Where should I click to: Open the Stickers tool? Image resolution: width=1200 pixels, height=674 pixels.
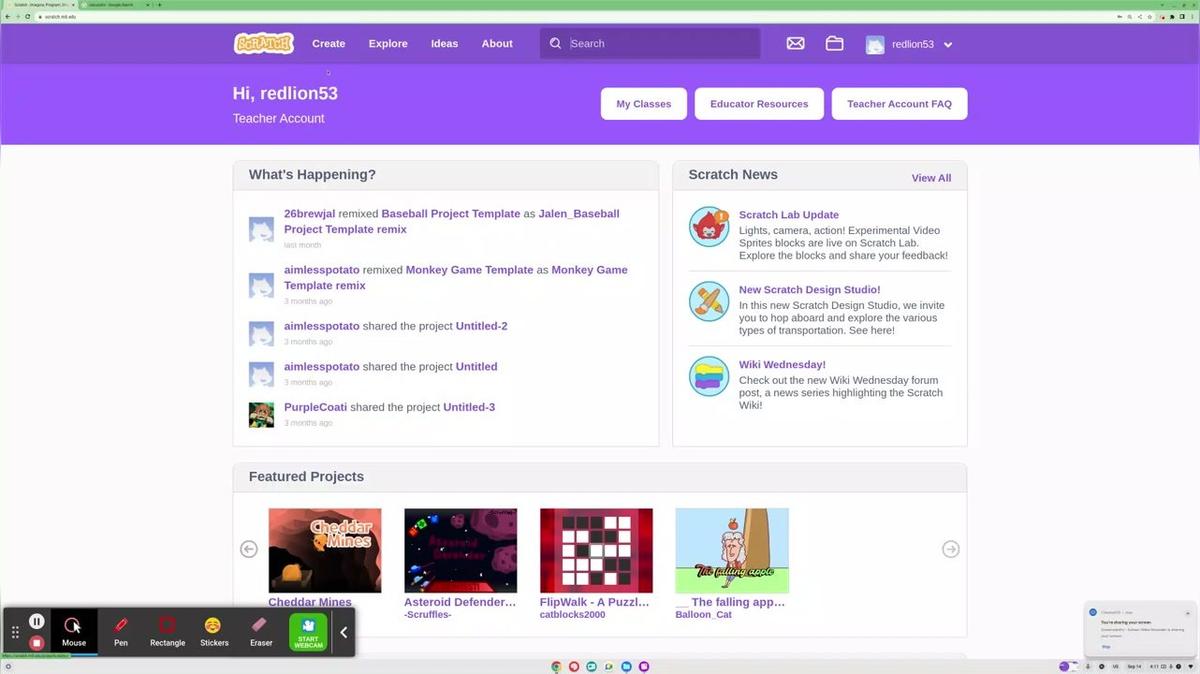click(x=213, y=631)
